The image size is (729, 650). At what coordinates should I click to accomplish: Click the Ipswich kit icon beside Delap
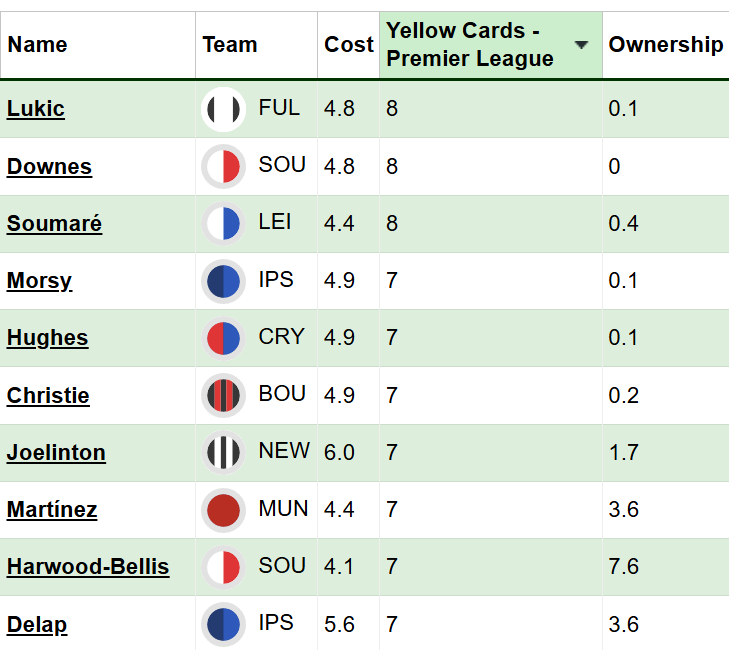[x=223, y=624]
